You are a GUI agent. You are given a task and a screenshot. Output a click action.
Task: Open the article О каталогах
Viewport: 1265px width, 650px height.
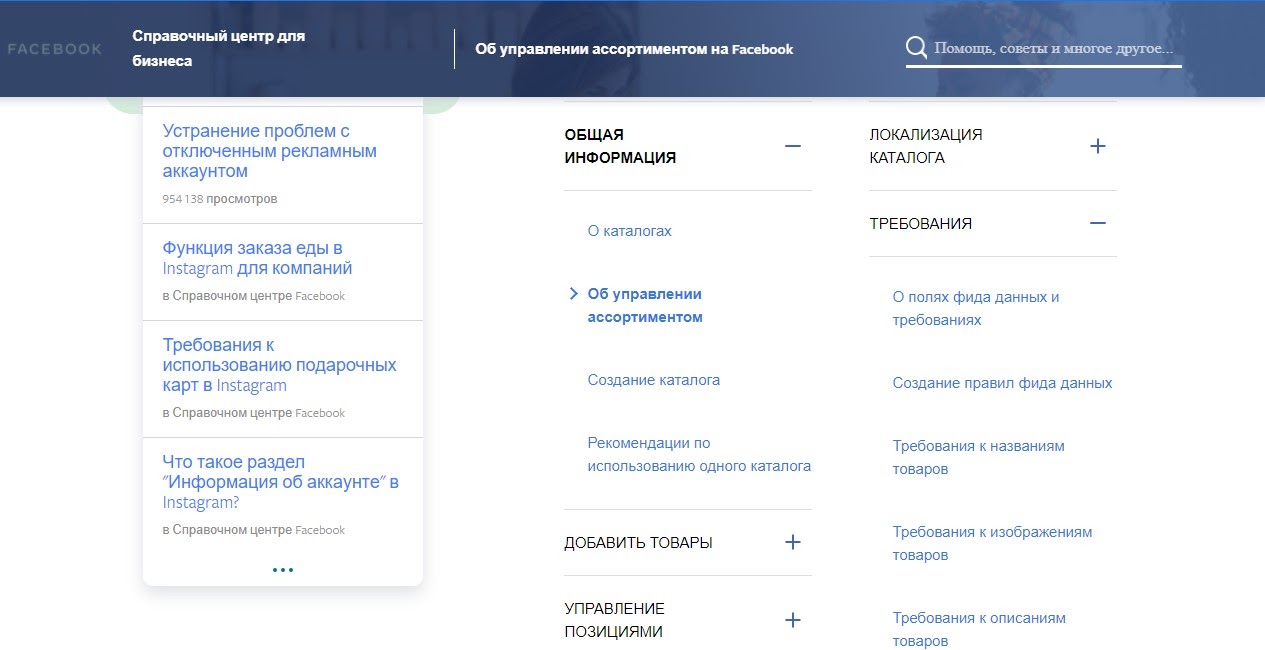point(629,231)
